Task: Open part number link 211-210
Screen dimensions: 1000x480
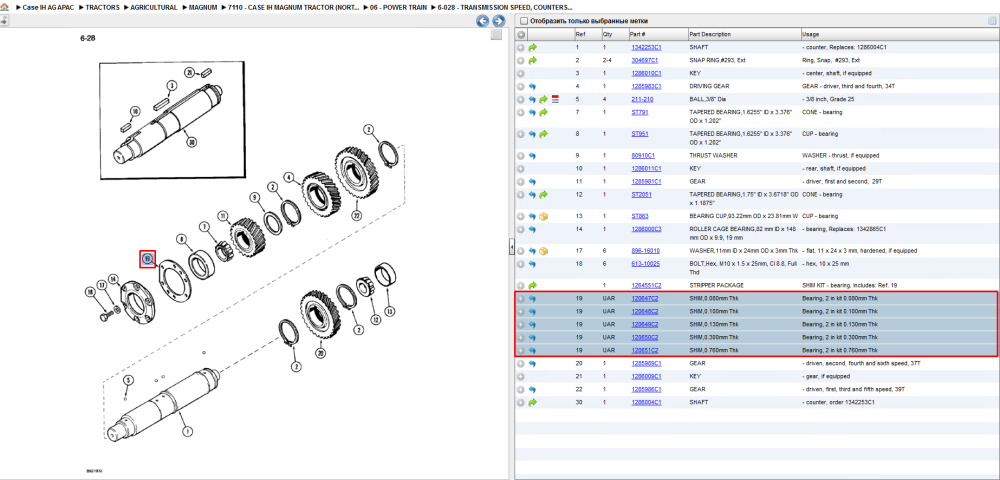Action: tap(642, 99)
